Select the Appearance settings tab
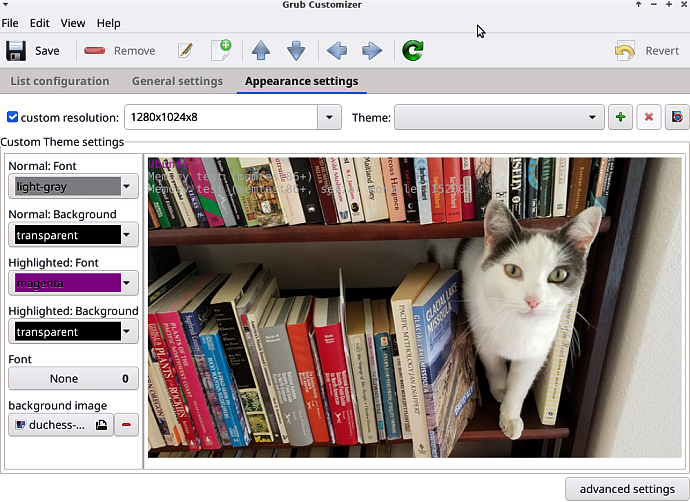This screenshot has height=502, width=690. tap(301, 81)
